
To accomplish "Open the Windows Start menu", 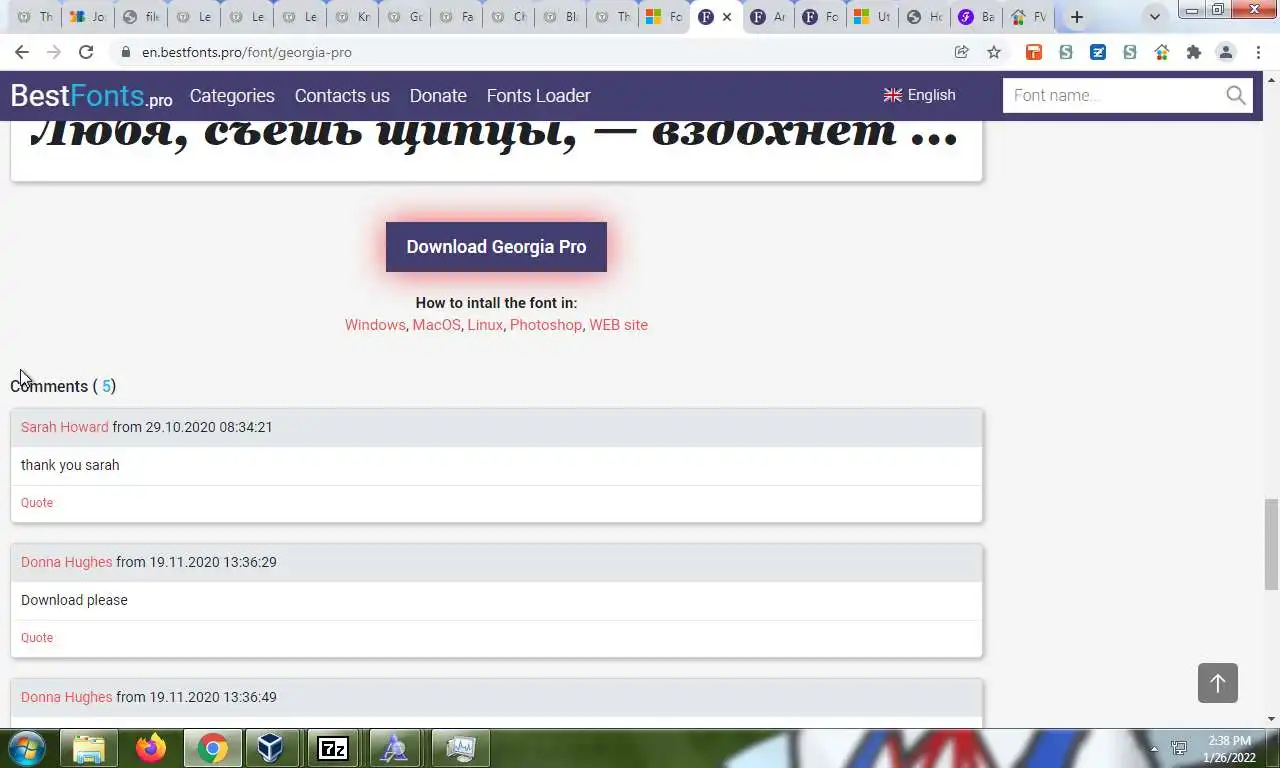I will 27,748.
